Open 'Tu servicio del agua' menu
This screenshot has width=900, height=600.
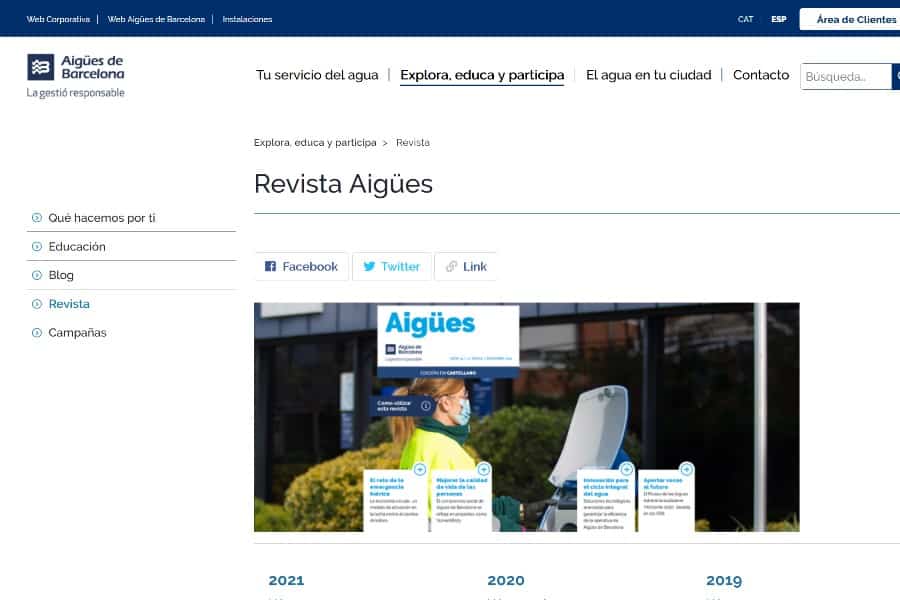point(317,75)
